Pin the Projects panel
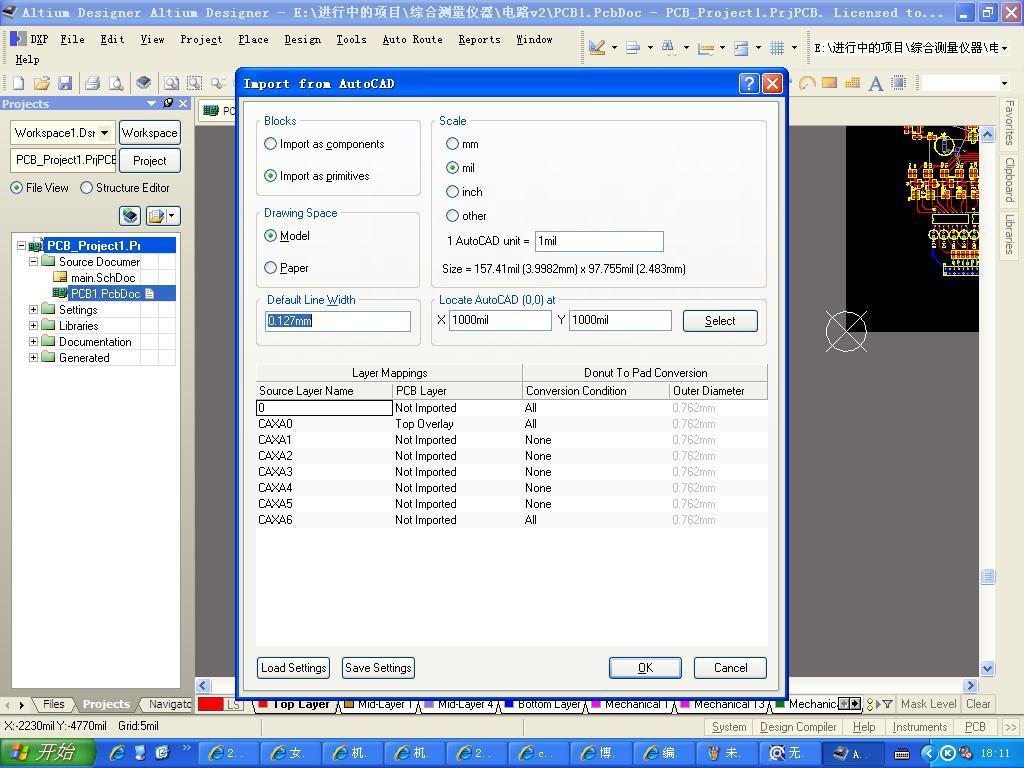The width and height of the screenshot is (1024, 768). click(x=168, y=103)
